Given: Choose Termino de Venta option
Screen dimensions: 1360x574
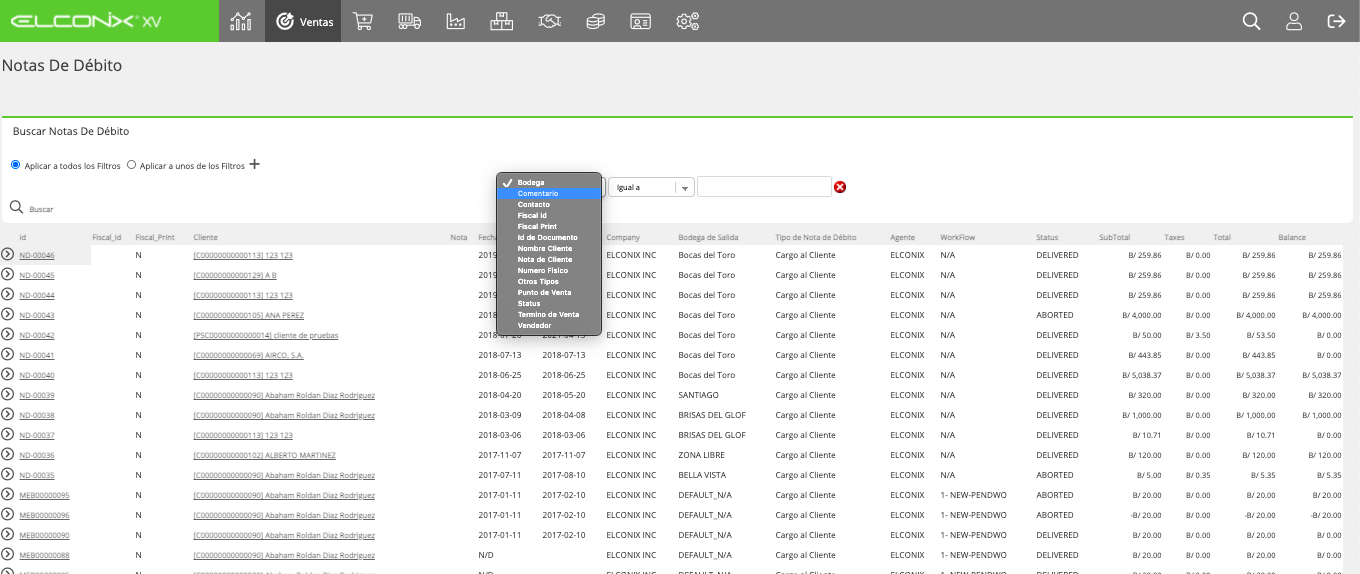Looking at the screenshot, I should pos(549,315).
